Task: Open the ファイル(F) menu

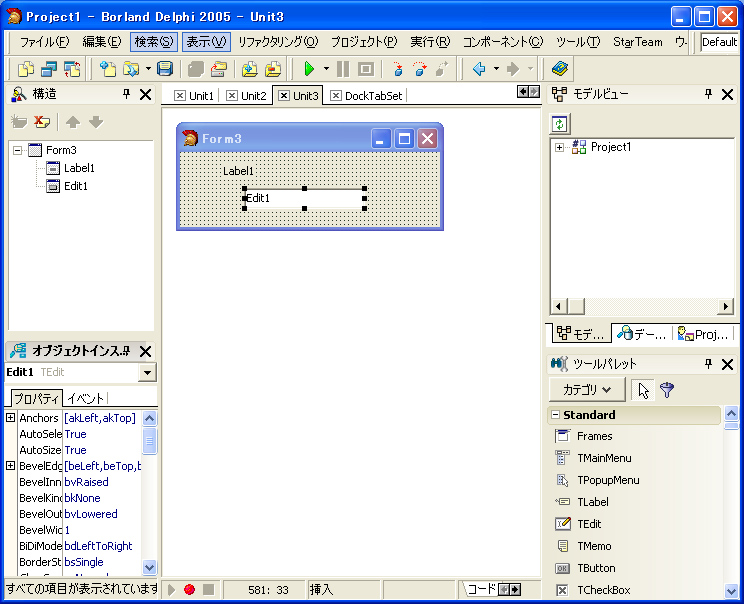Action: (x=45, y=42)
